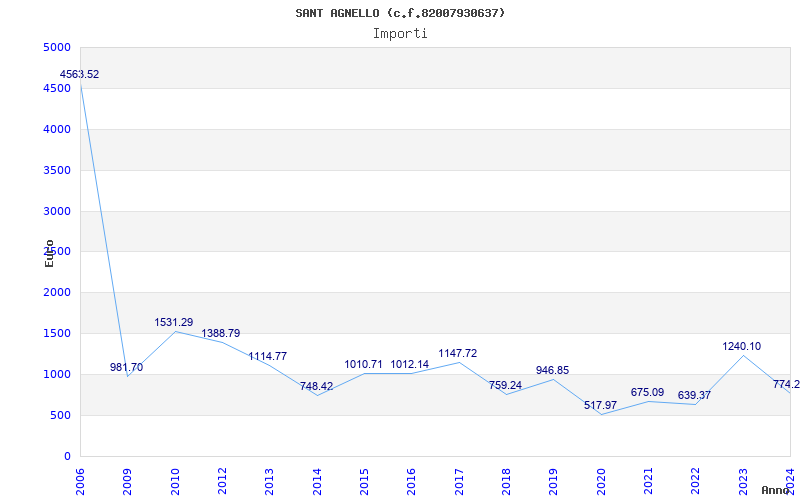
Task: Click the 2000 y-axis tick label
Action: click(x=58, y=292)
